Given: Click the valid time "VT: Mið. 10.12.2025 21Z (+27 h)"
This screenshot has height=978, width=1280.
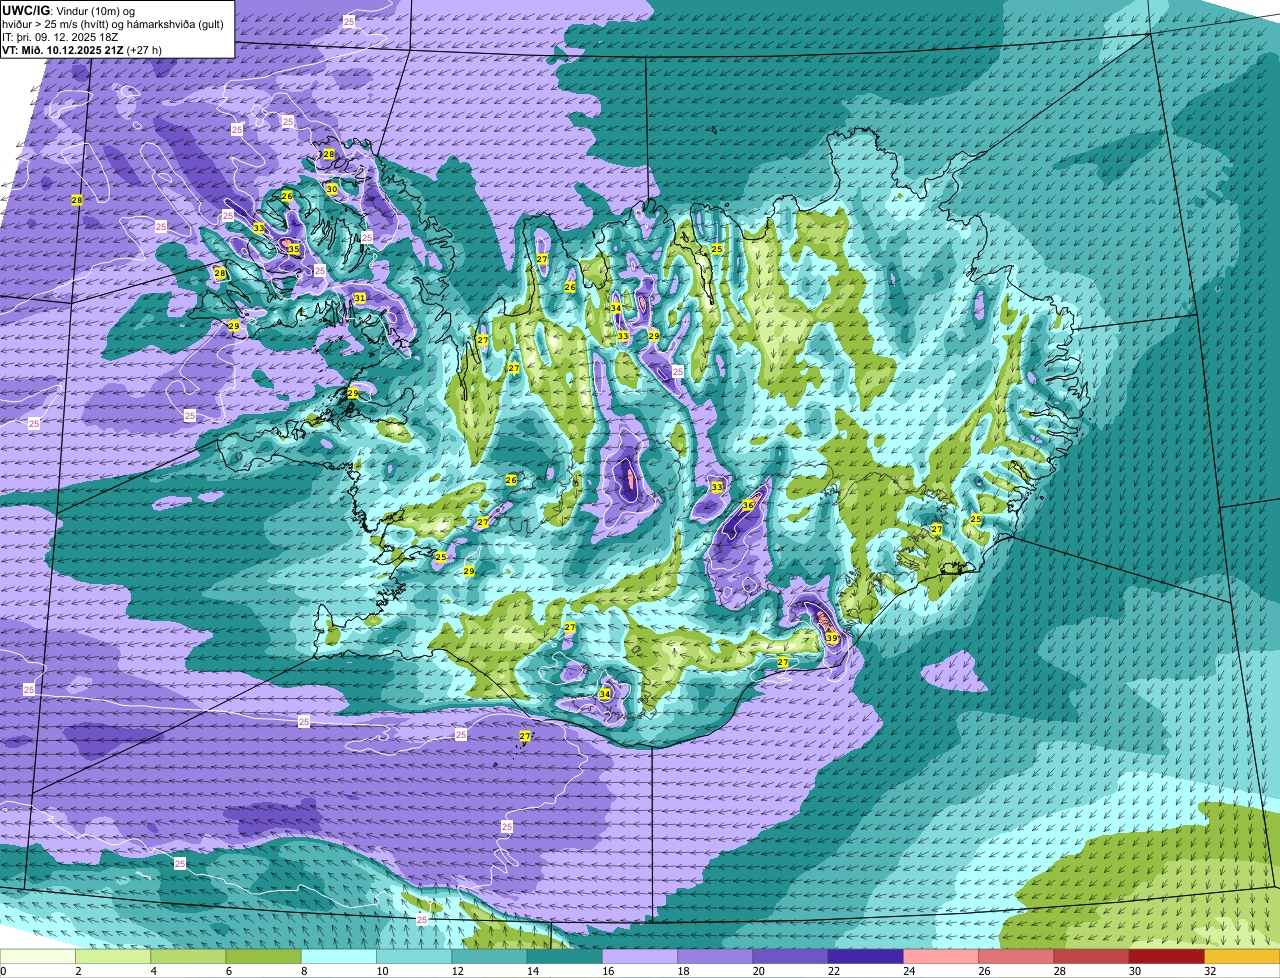Looking at the screenshot, I should 82,49.
